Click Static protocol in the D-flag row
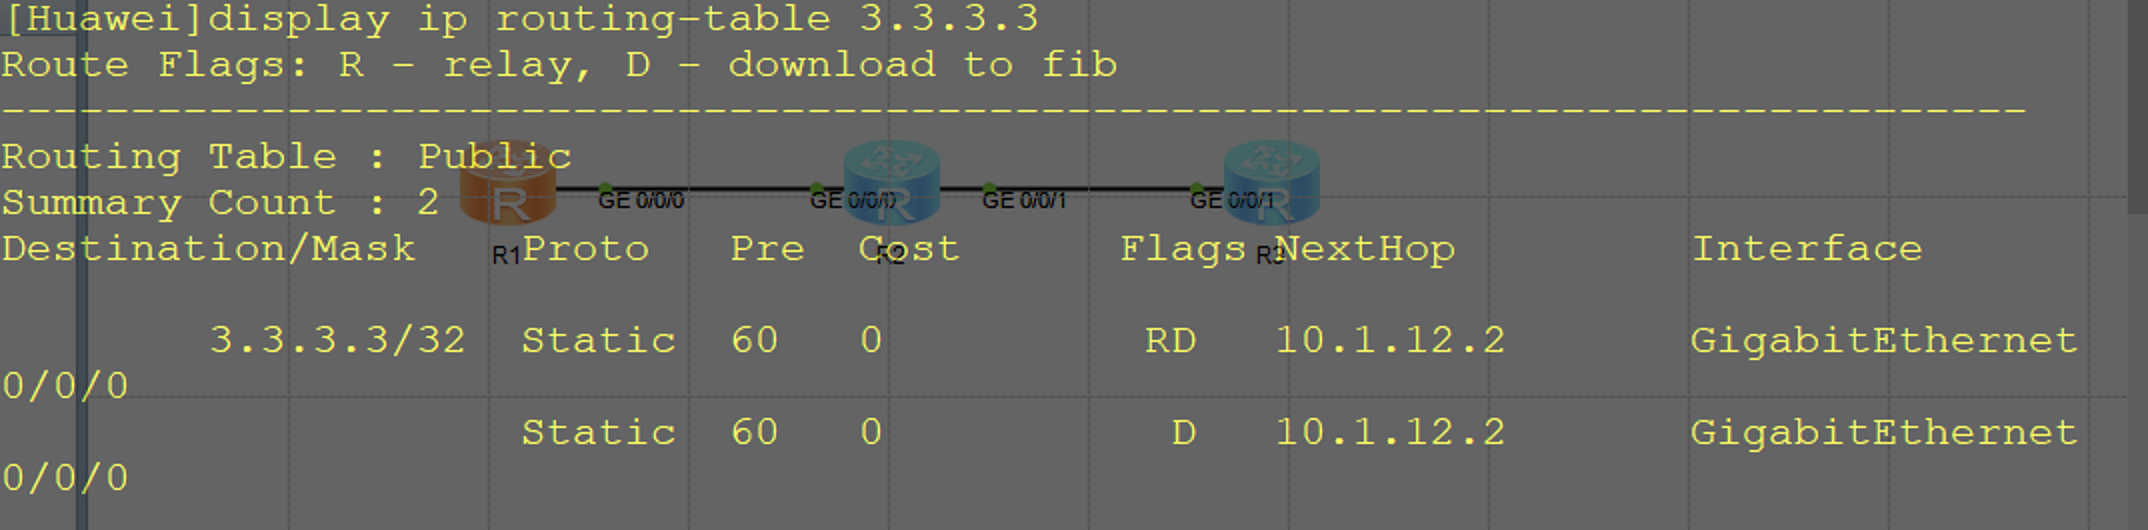This screenshot has height=530, width=2148. [599, 432]
